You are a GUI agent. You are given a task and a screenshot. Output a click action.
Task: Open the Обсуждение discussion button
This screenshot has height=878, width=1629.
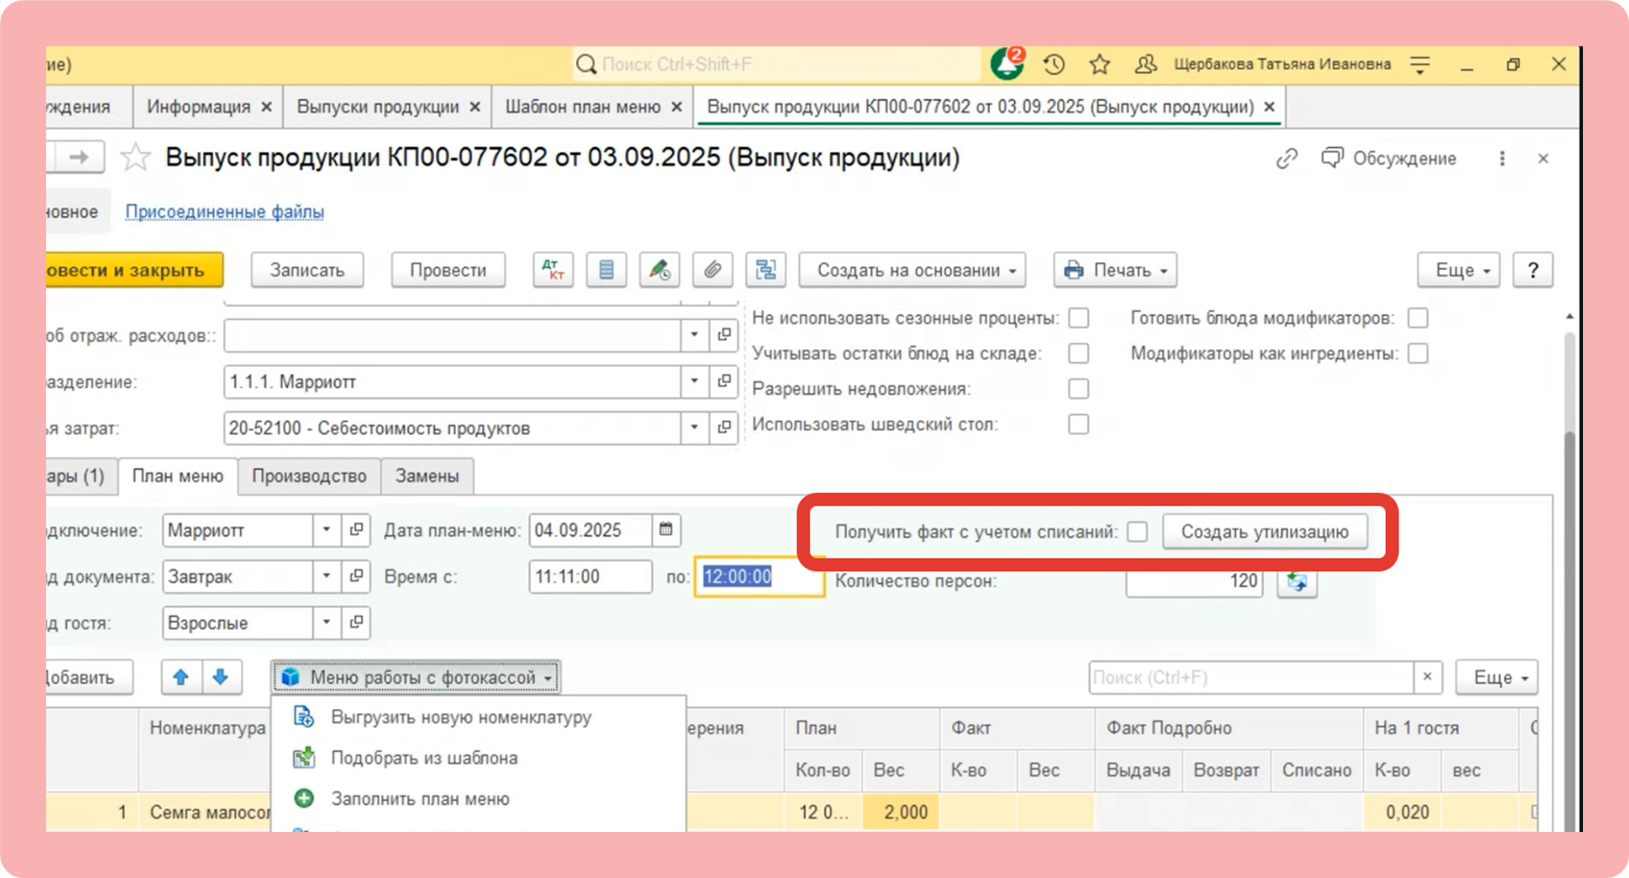click(1388, 159)
